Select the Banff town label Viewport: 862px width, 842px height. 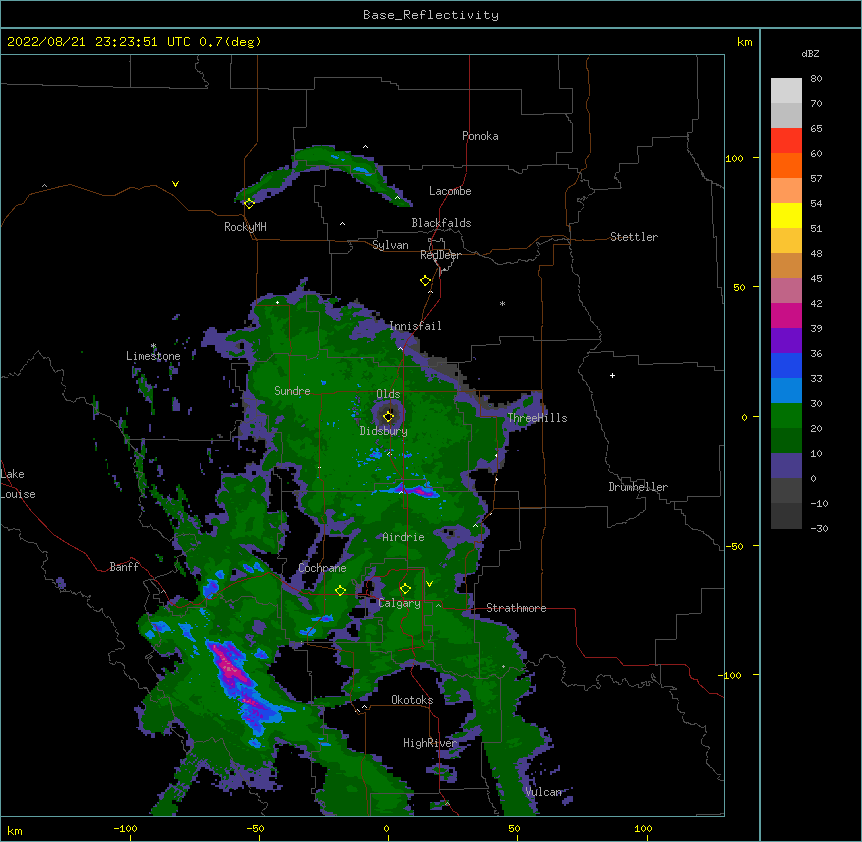click(x=124, y=567)
